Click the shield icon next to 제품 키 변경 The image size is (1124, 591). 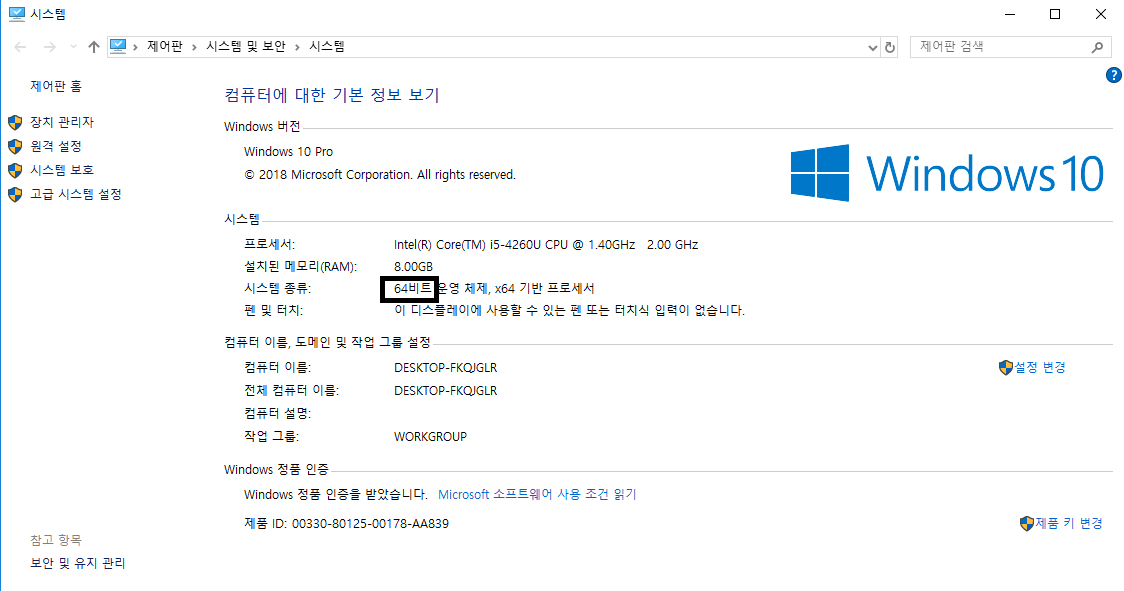tap(1027, 524)
